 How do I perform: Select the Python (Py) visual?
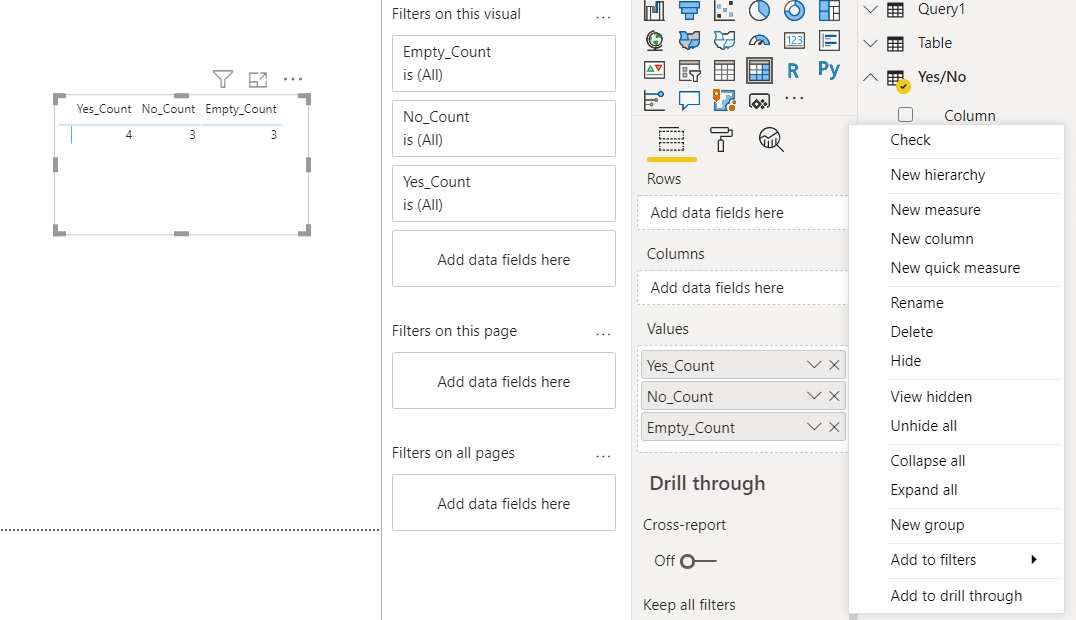829,69
